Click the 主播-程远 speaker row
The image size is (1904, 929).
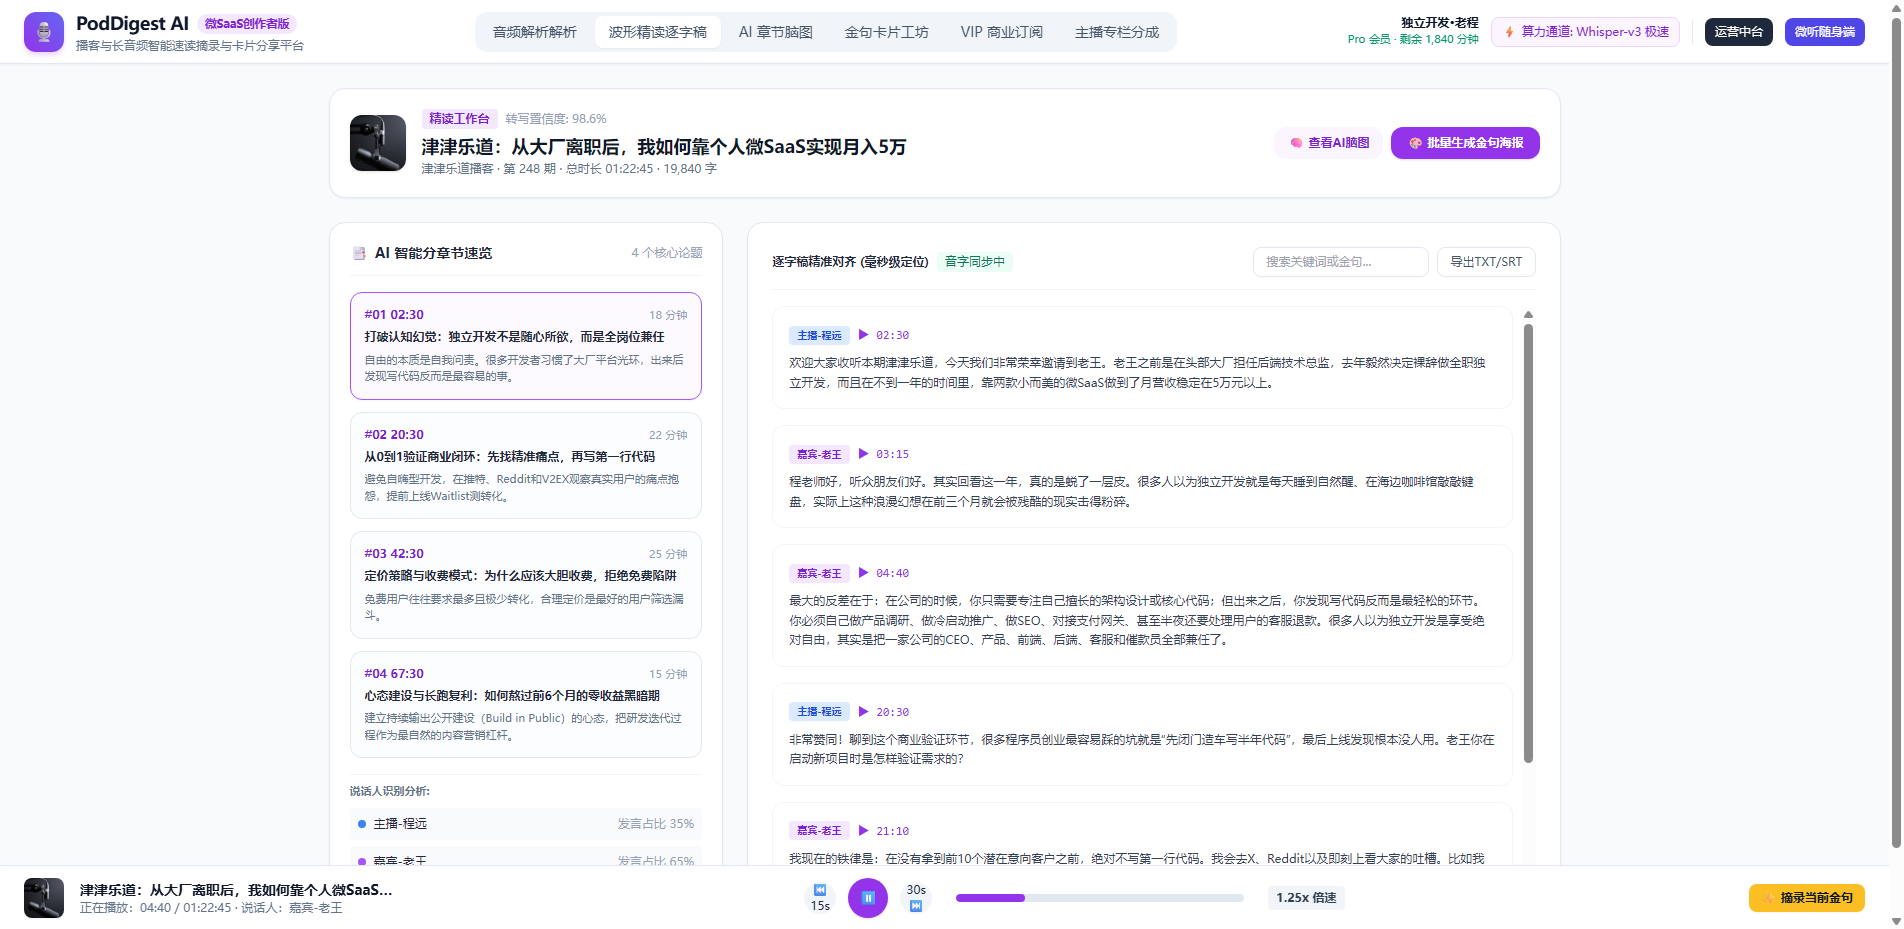point(526,824)
